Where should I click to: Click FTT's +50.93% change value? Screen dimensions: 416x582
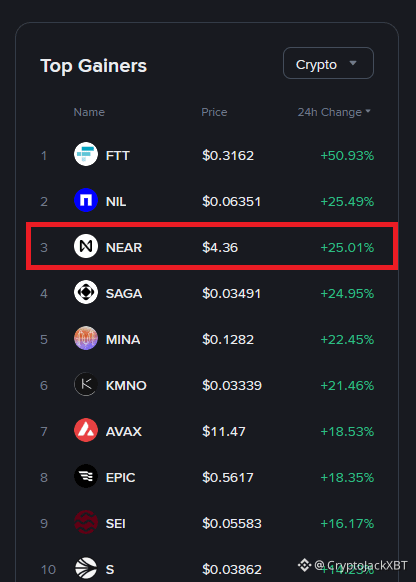347,156
